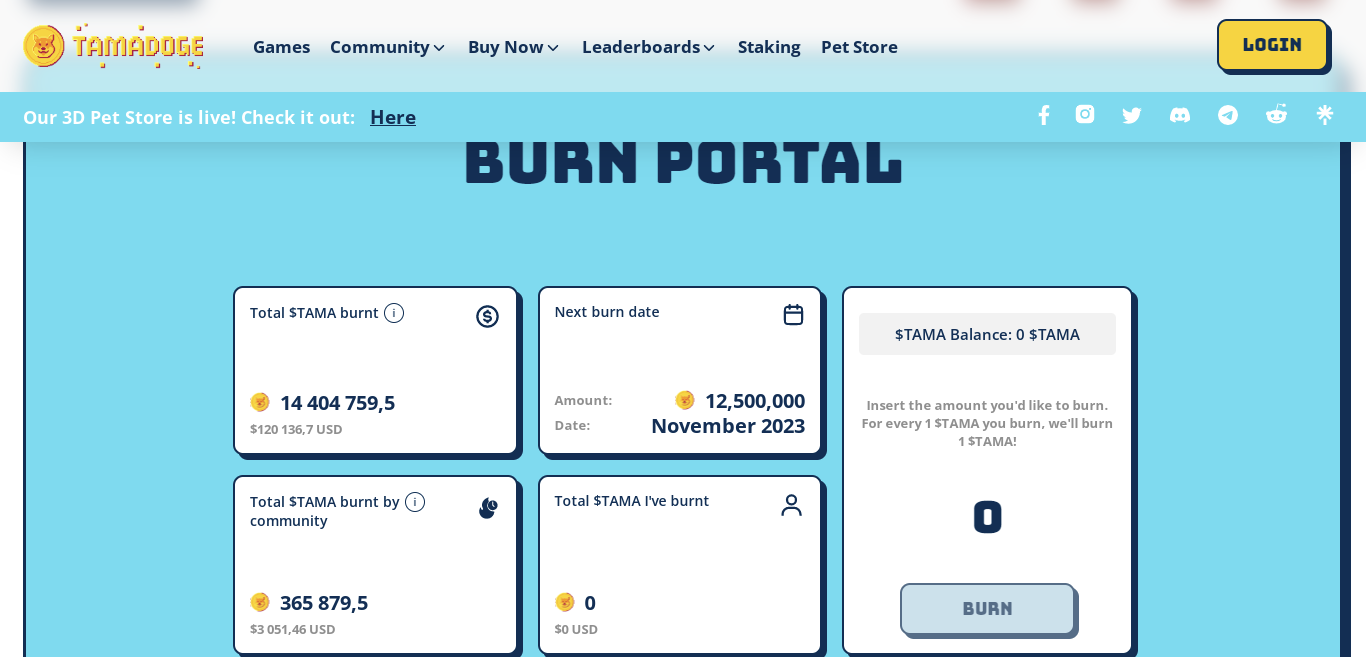The image size is (1366, 657).
Task: Click the BURN PORTAL heading
Action: tap(683, 161)
